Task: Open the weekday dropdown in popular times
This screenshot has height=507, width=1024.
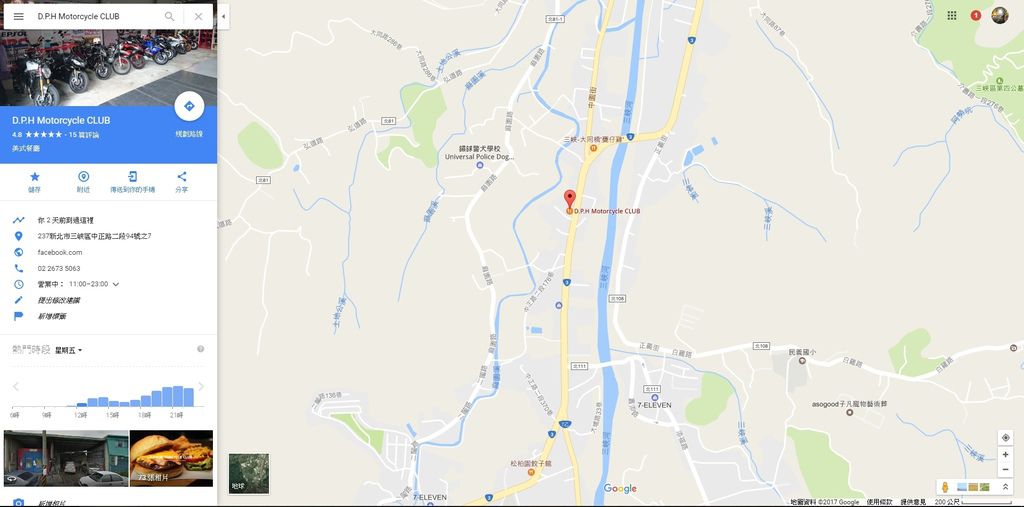Action: point(69,350)
